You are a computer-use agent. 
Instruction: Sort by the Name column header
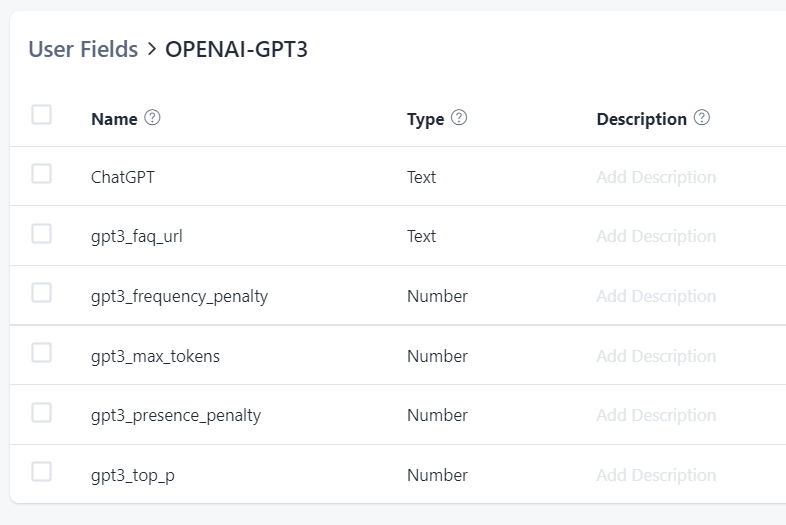tap(114, 119)
